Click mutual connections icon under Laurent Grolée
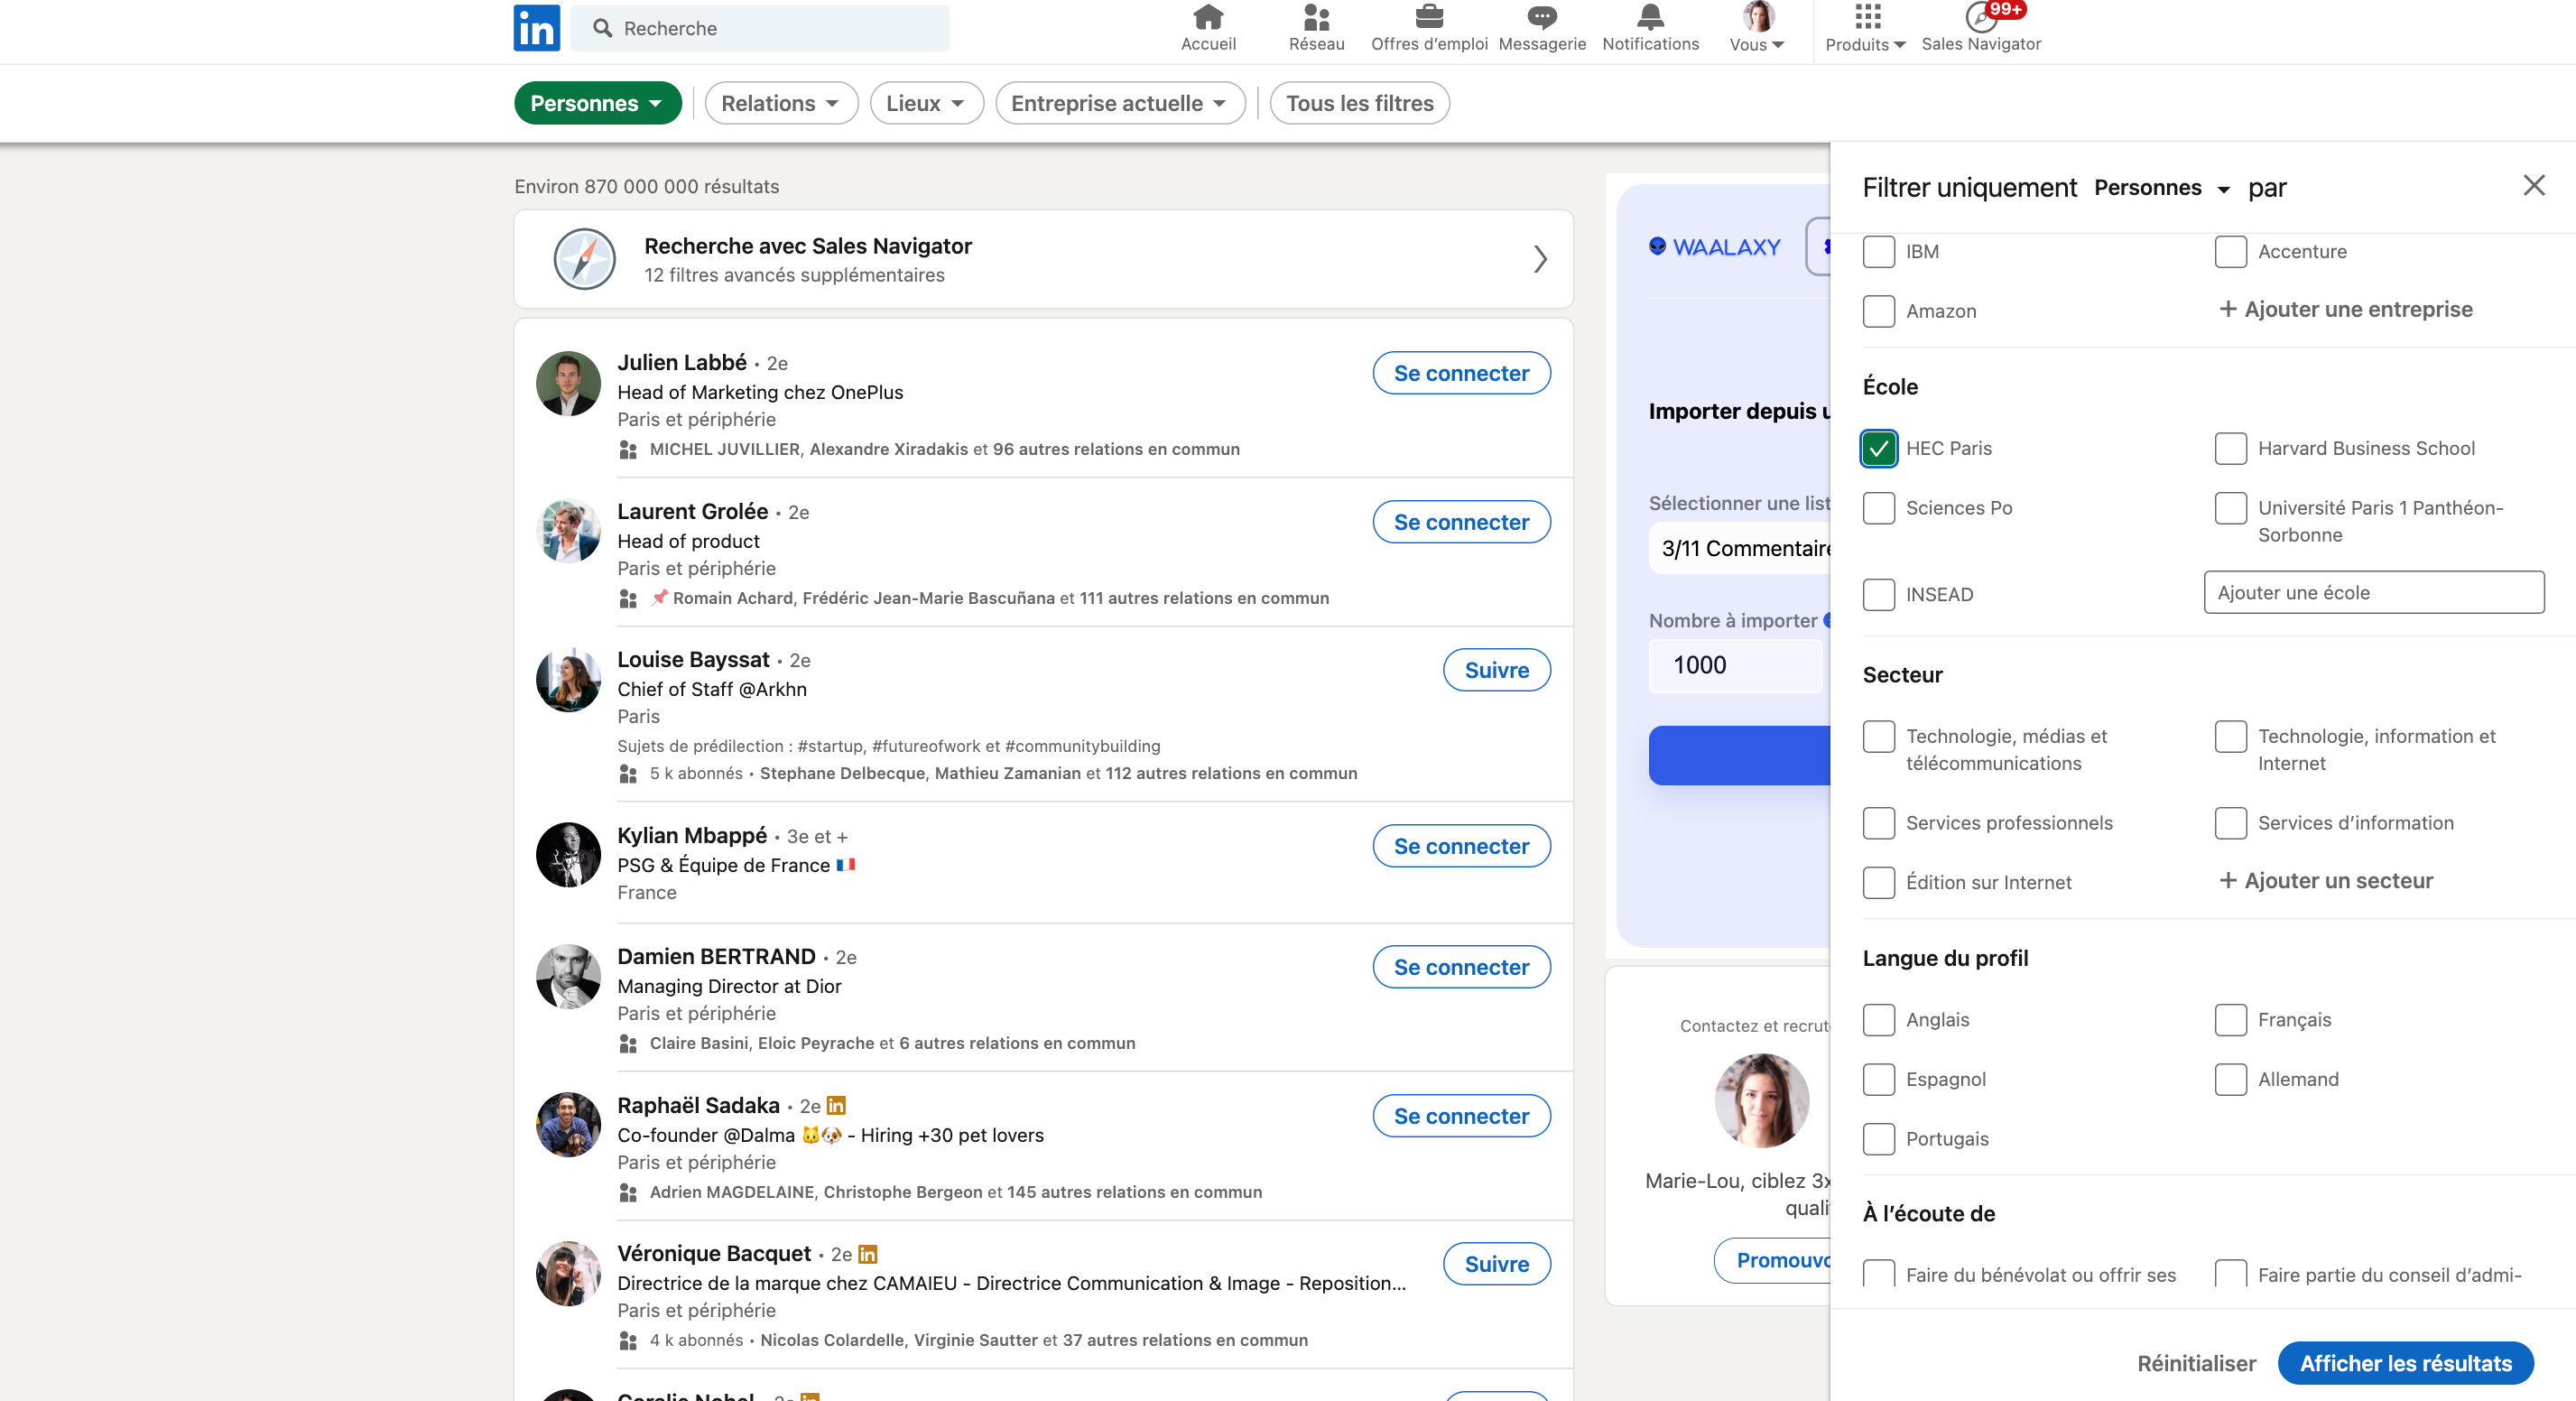 [628, 599]
